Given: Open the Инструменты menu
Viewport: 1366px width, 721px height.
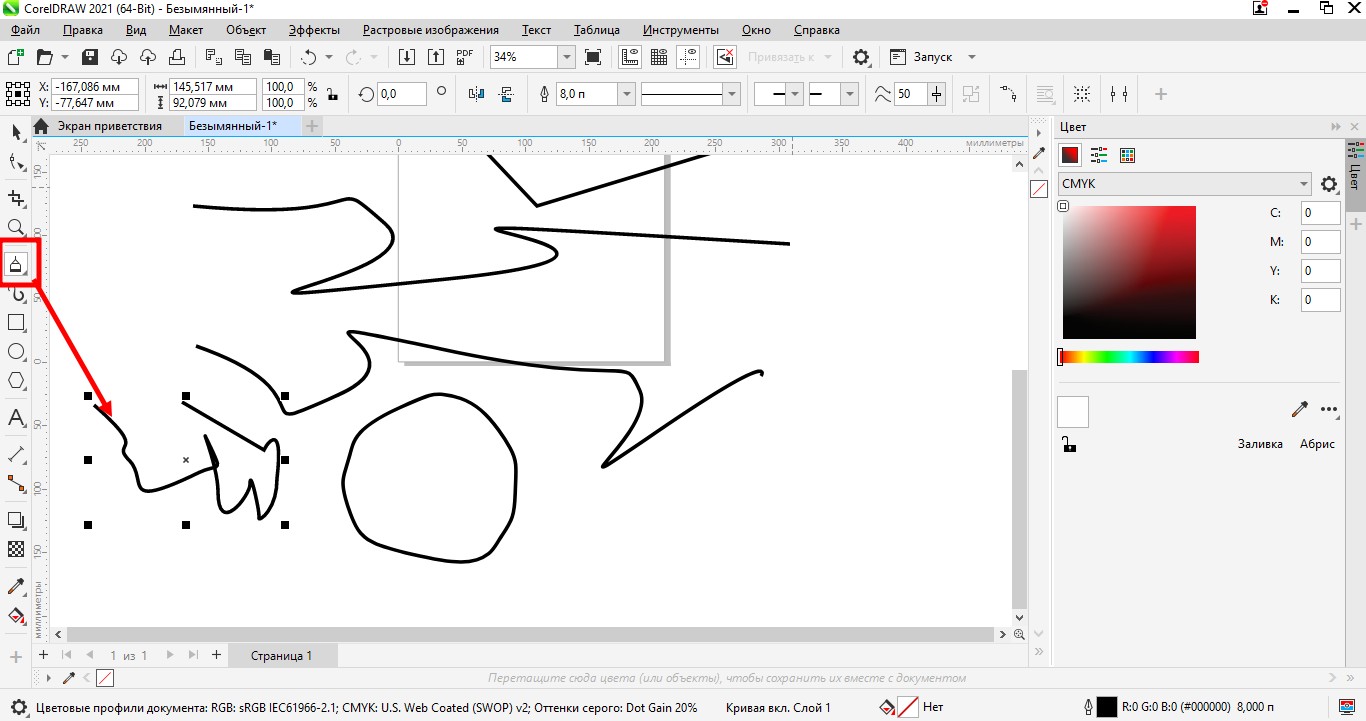Looking at the screenshot, I should tap(680, 30).
